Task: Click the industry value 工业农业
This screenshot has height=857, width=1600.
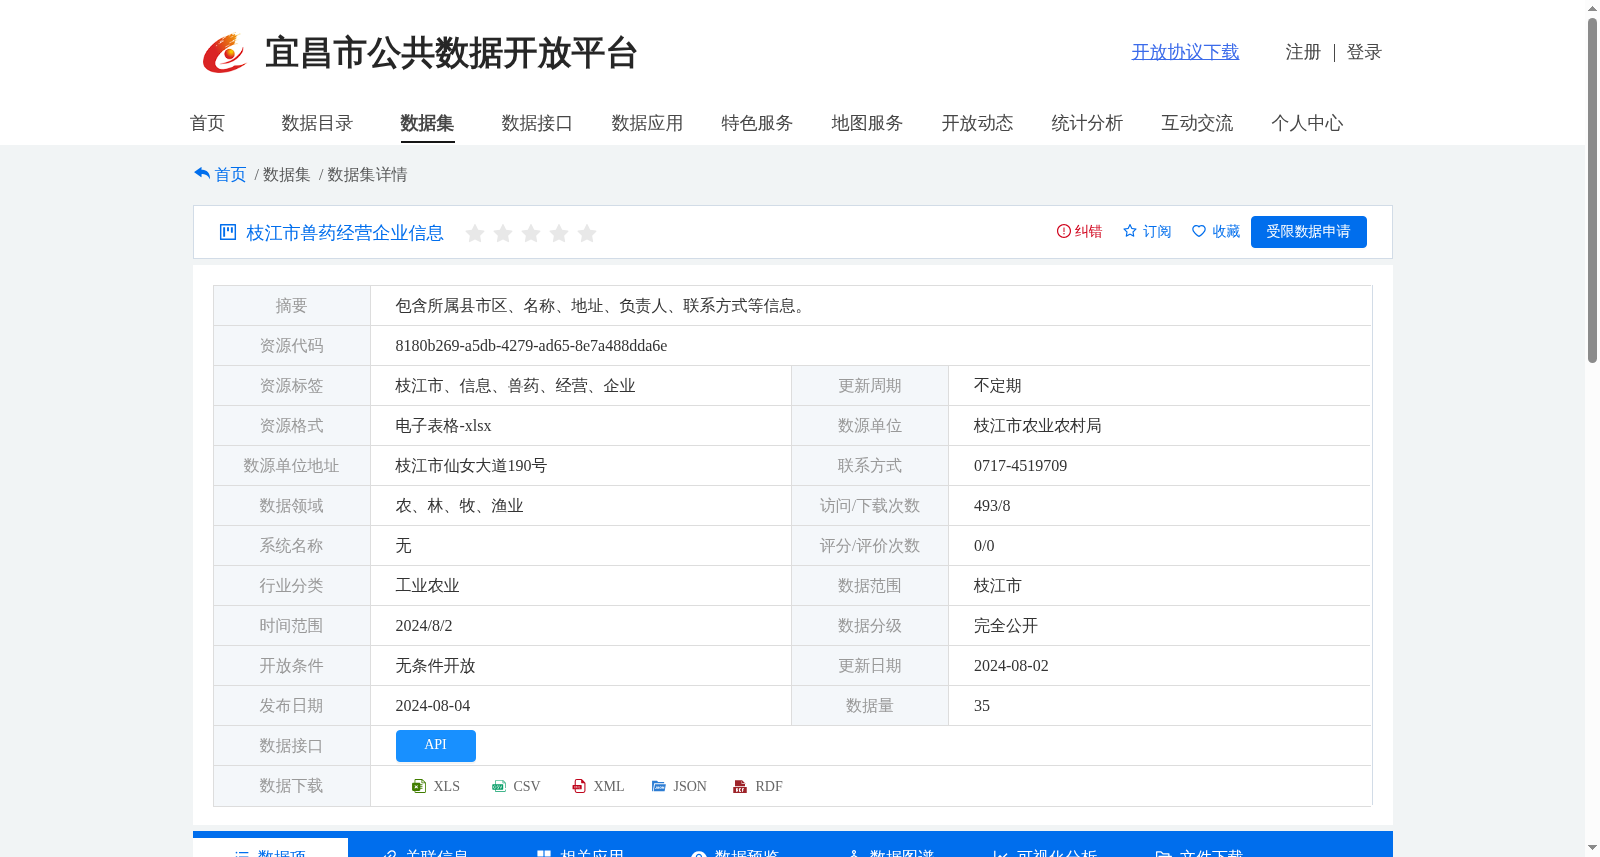Action: 427,586
